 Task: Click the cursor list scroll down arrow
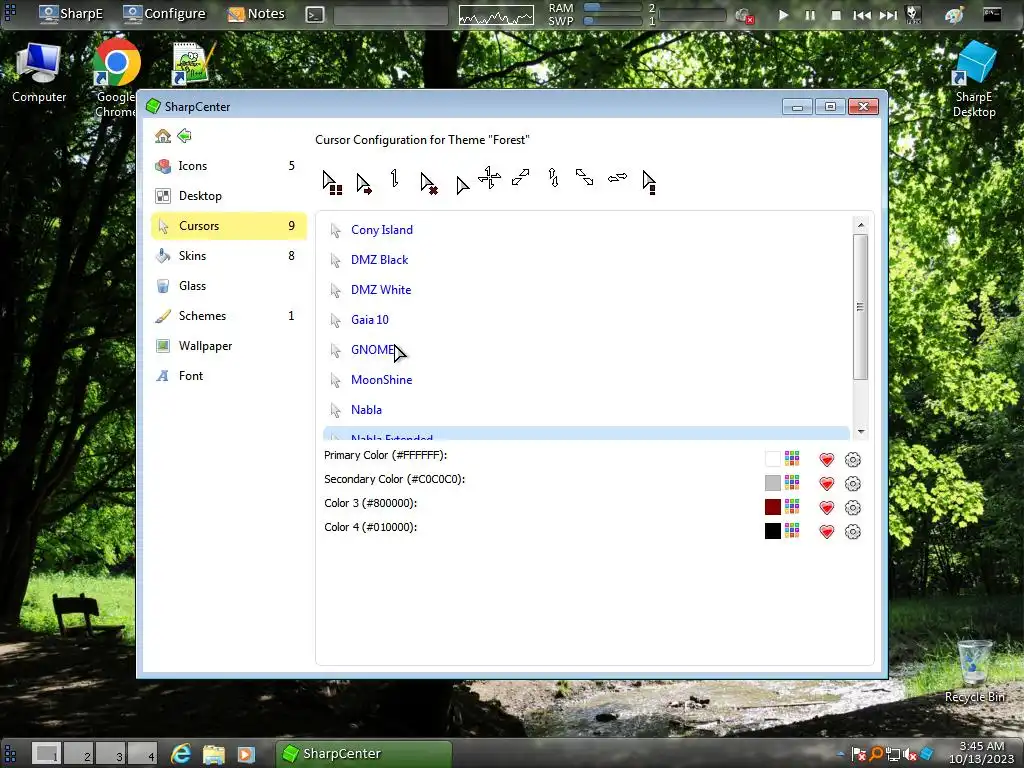click(x=861, y=432)
